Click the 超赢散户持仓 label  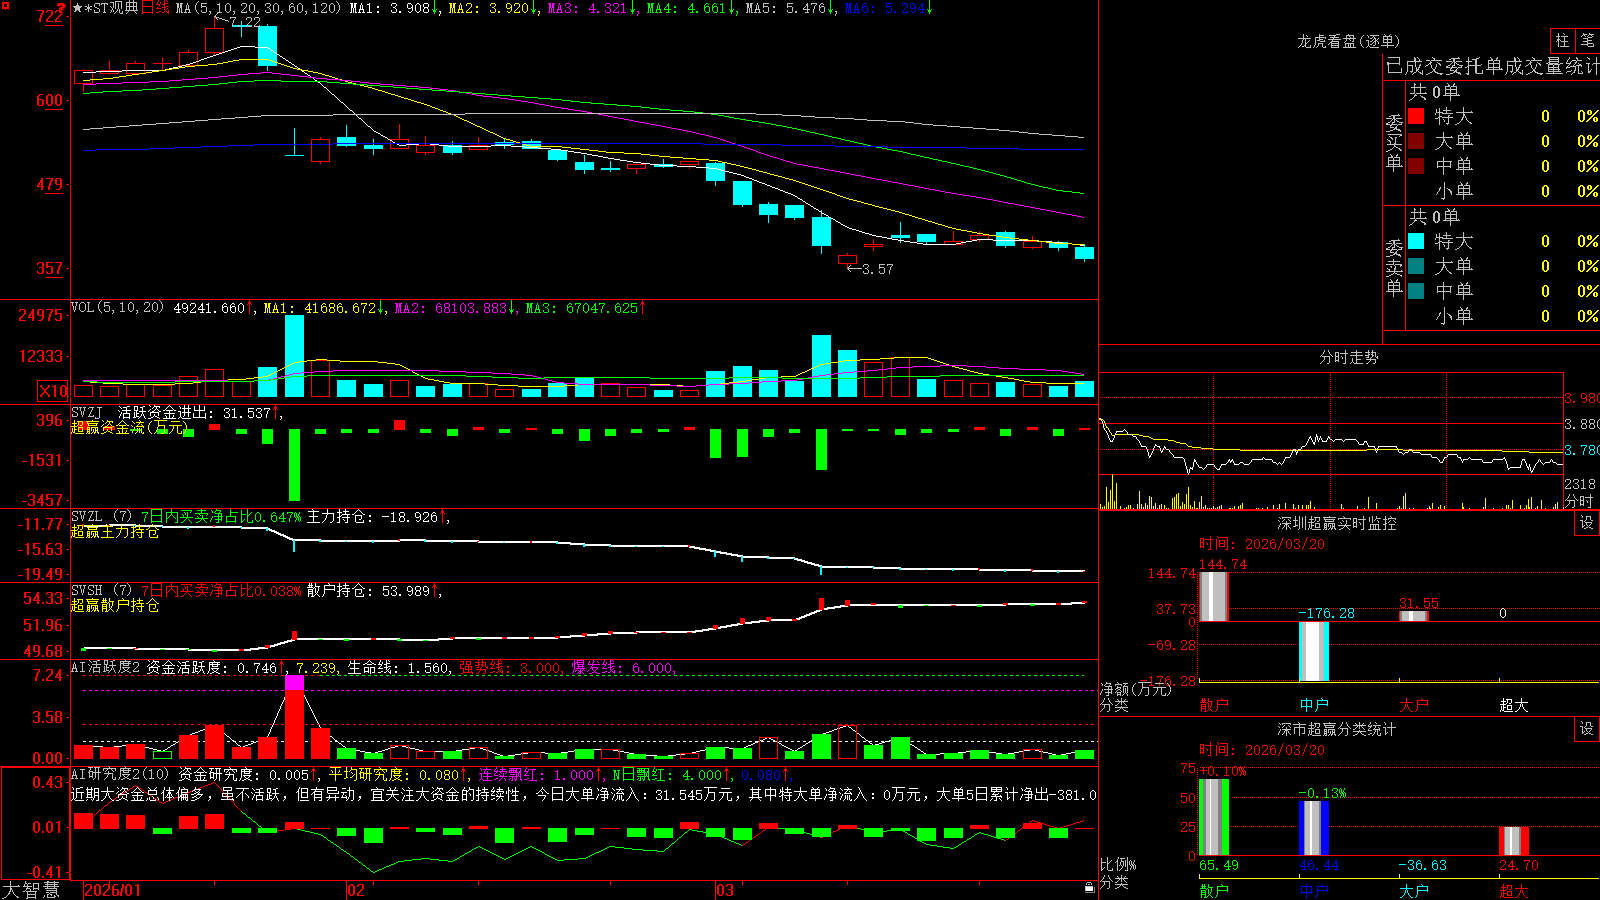[x=115, y=606]
